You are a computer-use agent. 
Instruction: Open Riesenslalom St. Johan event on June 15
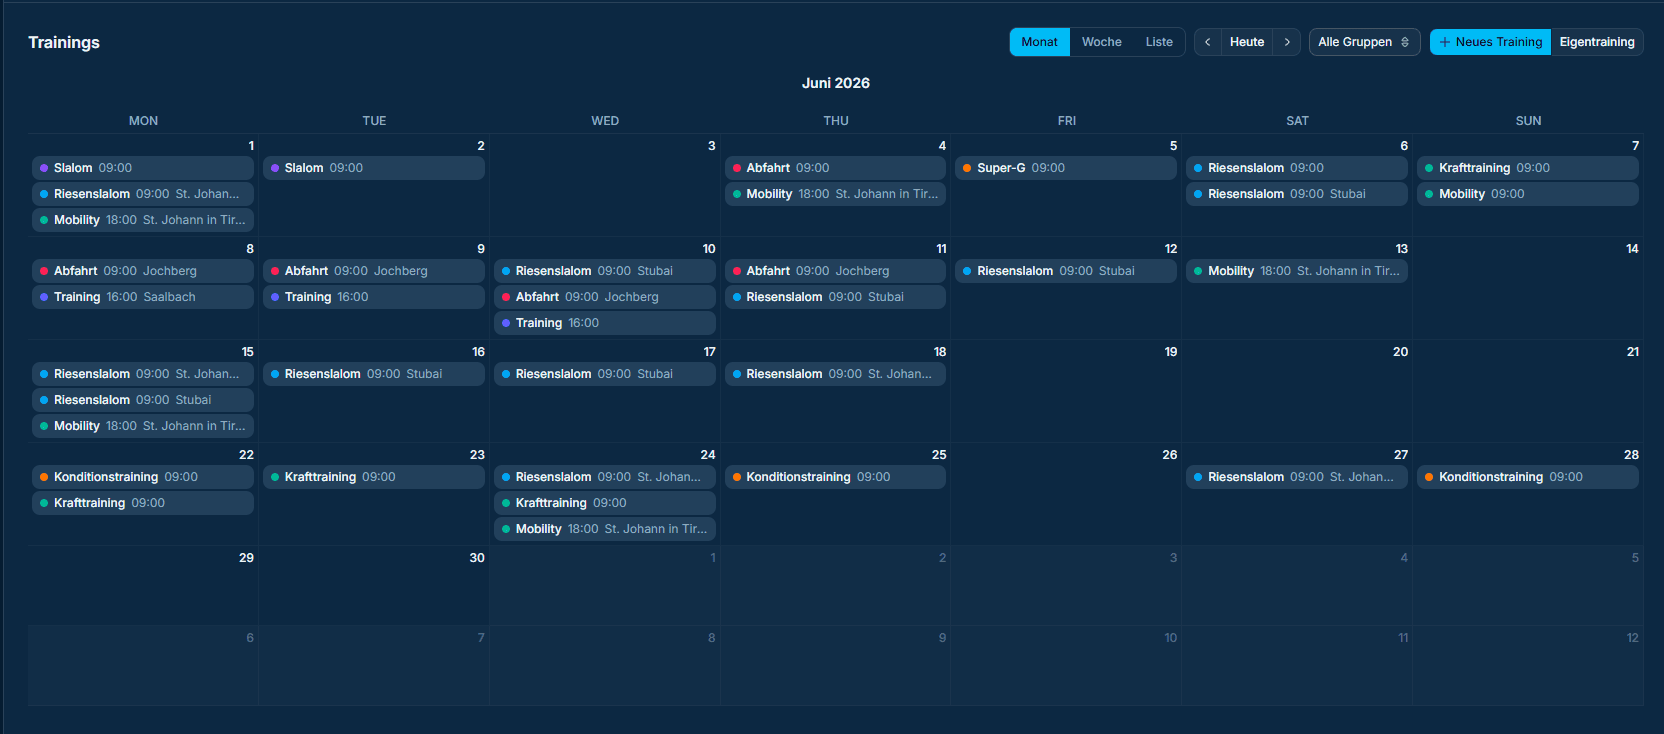143,374
